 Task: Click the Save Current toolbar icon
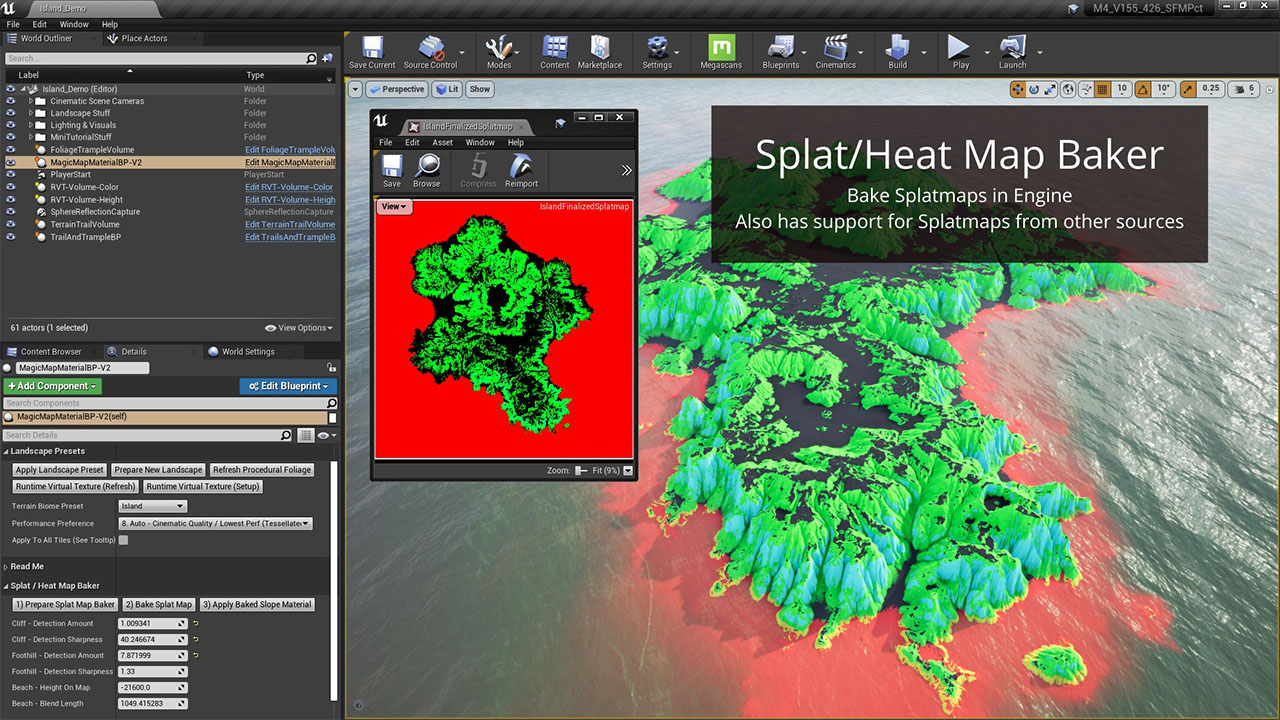pyautogui.click(x=372, y=52)
